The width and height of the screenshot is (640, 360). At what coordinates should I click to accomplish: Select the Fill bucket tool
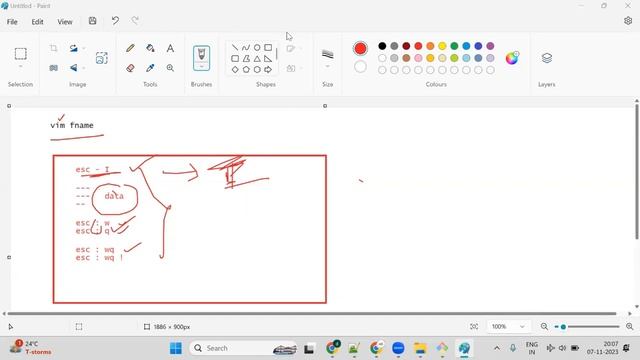pyautogui.click(x=150, y=48)
